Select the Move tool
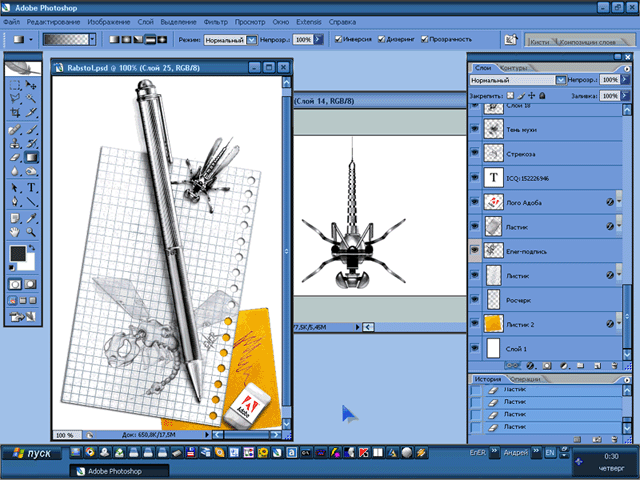Screen dimensions: 640x480 tap(31, 85)
